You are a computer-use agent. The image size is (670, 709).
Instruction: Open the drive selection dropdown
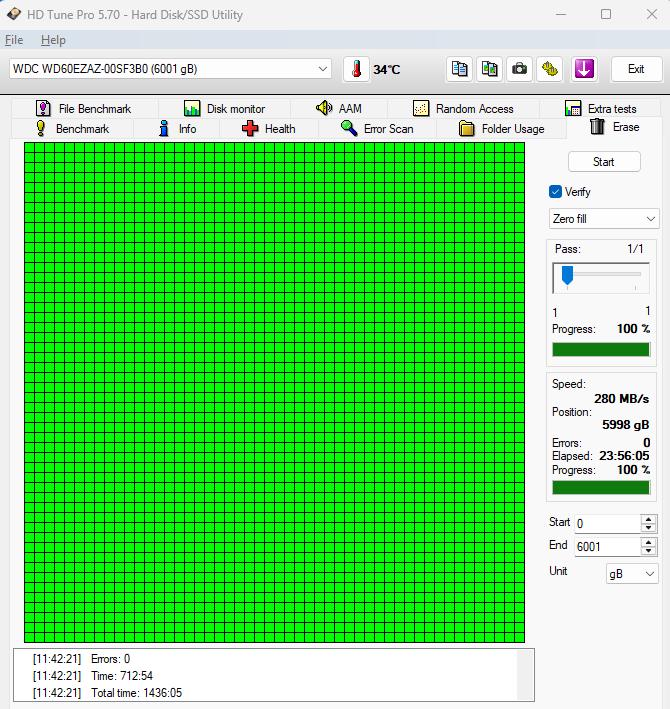322,69
